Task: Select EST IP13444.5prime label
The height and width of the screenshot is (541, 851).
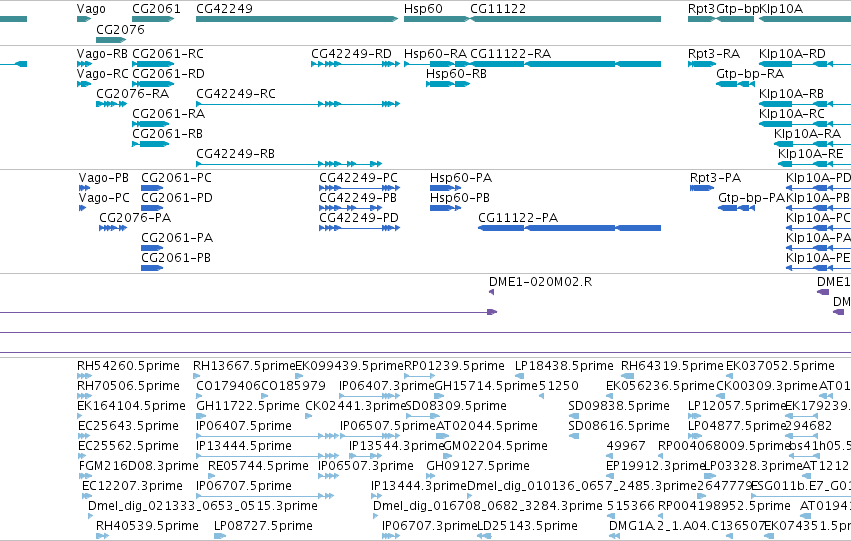Action: [244, 446]
